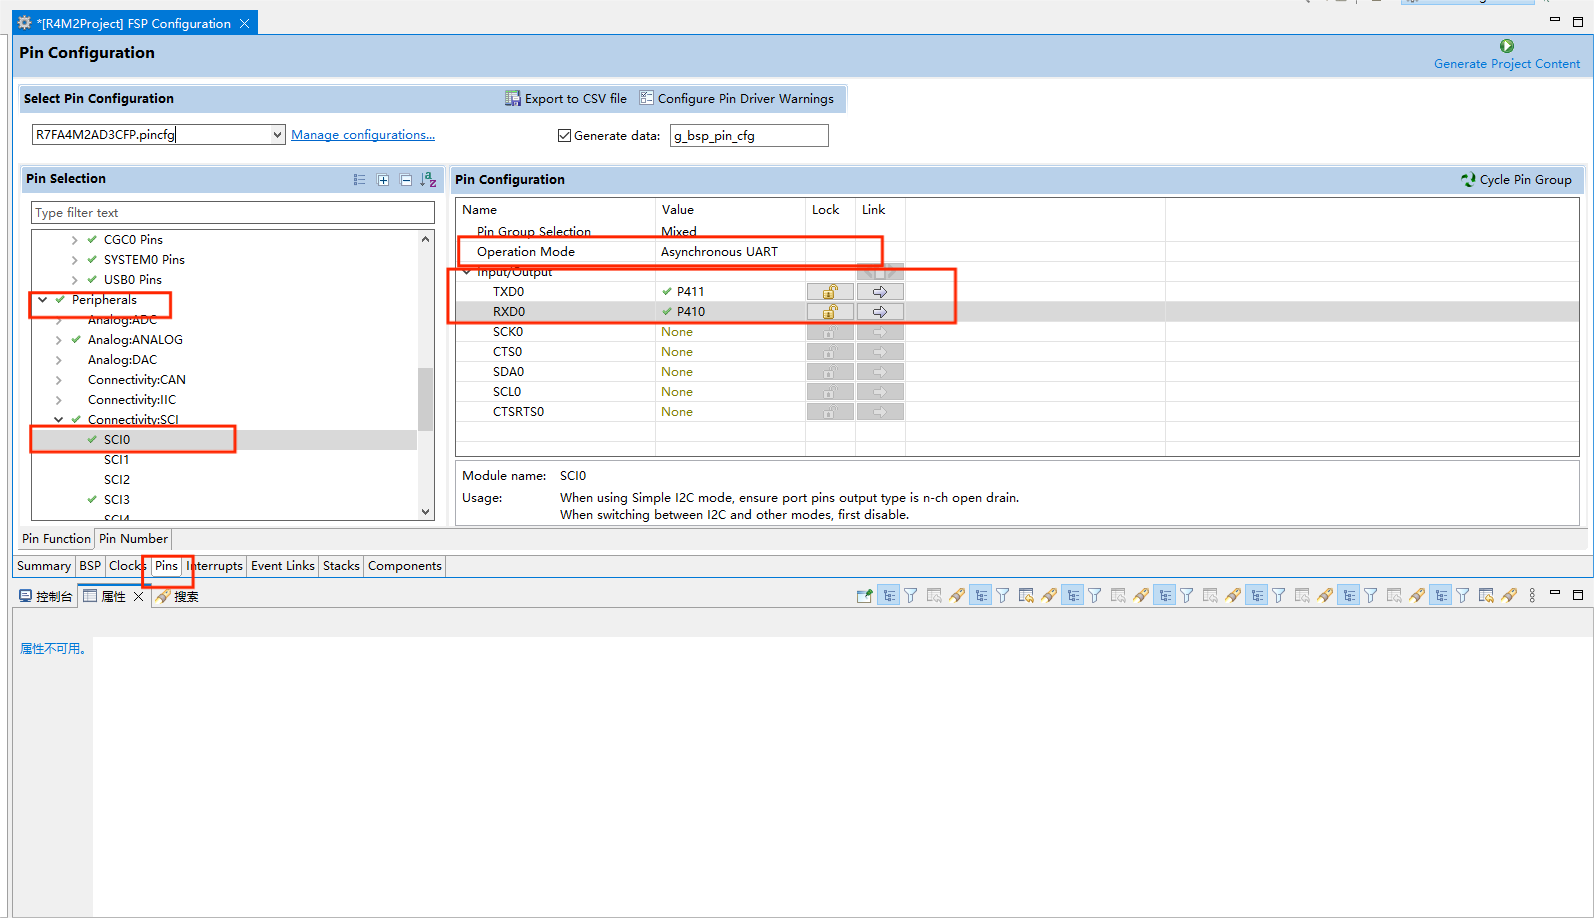This screenshot has width=1594, height=918.
Task: Click the g_bsp_pin_cfg data field
Action: tap(749, 136)
